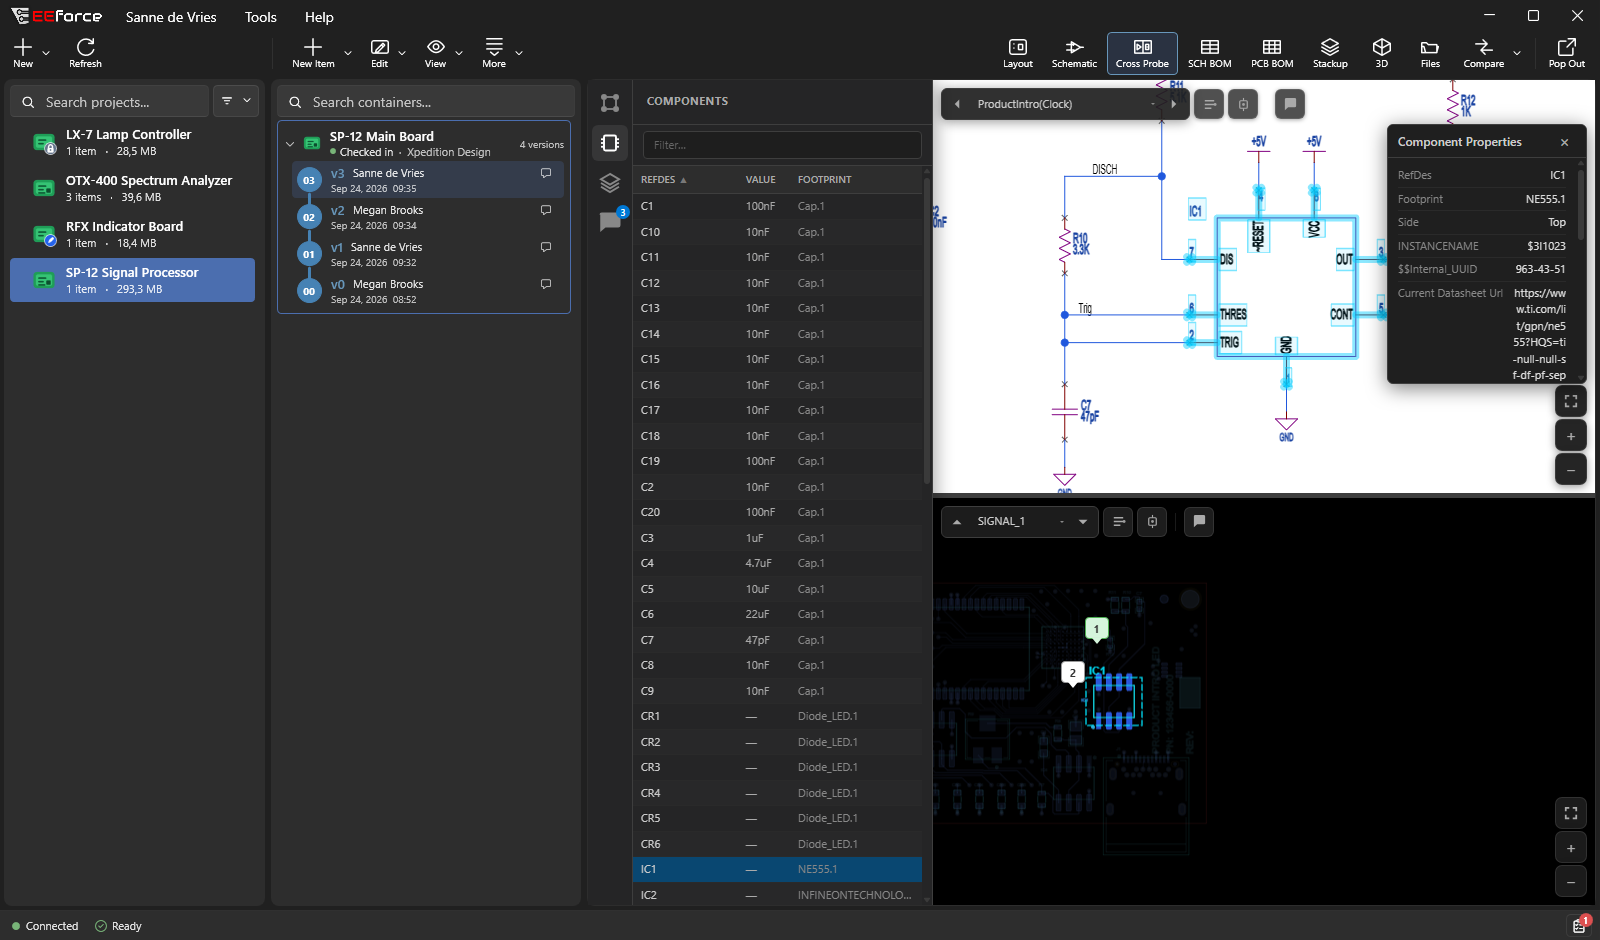Select the OTX-400 Spectrum Analyzer project

133,188
